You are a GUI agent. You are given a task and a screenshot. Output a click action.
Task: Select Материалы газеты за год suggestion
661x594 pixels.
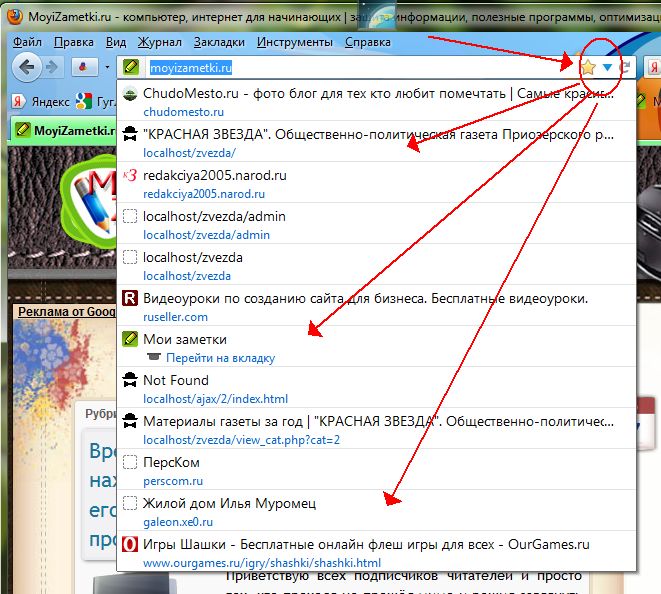377,428
